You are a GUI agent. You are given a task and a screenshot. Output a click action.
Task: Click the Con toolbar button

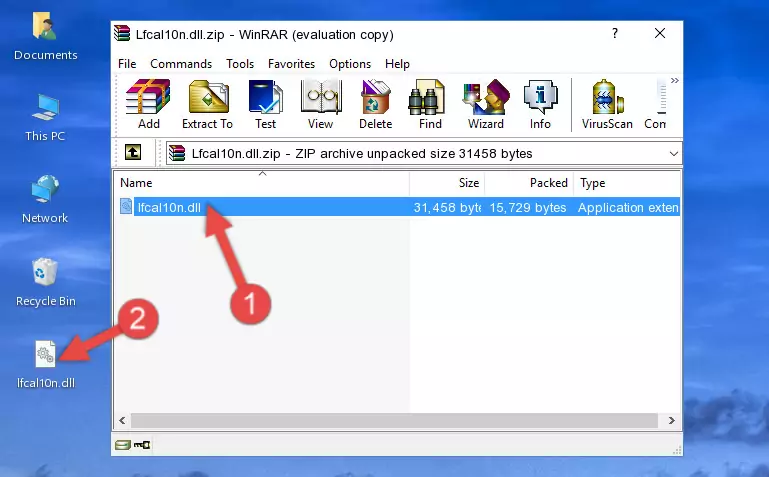(x=655, y=104)
